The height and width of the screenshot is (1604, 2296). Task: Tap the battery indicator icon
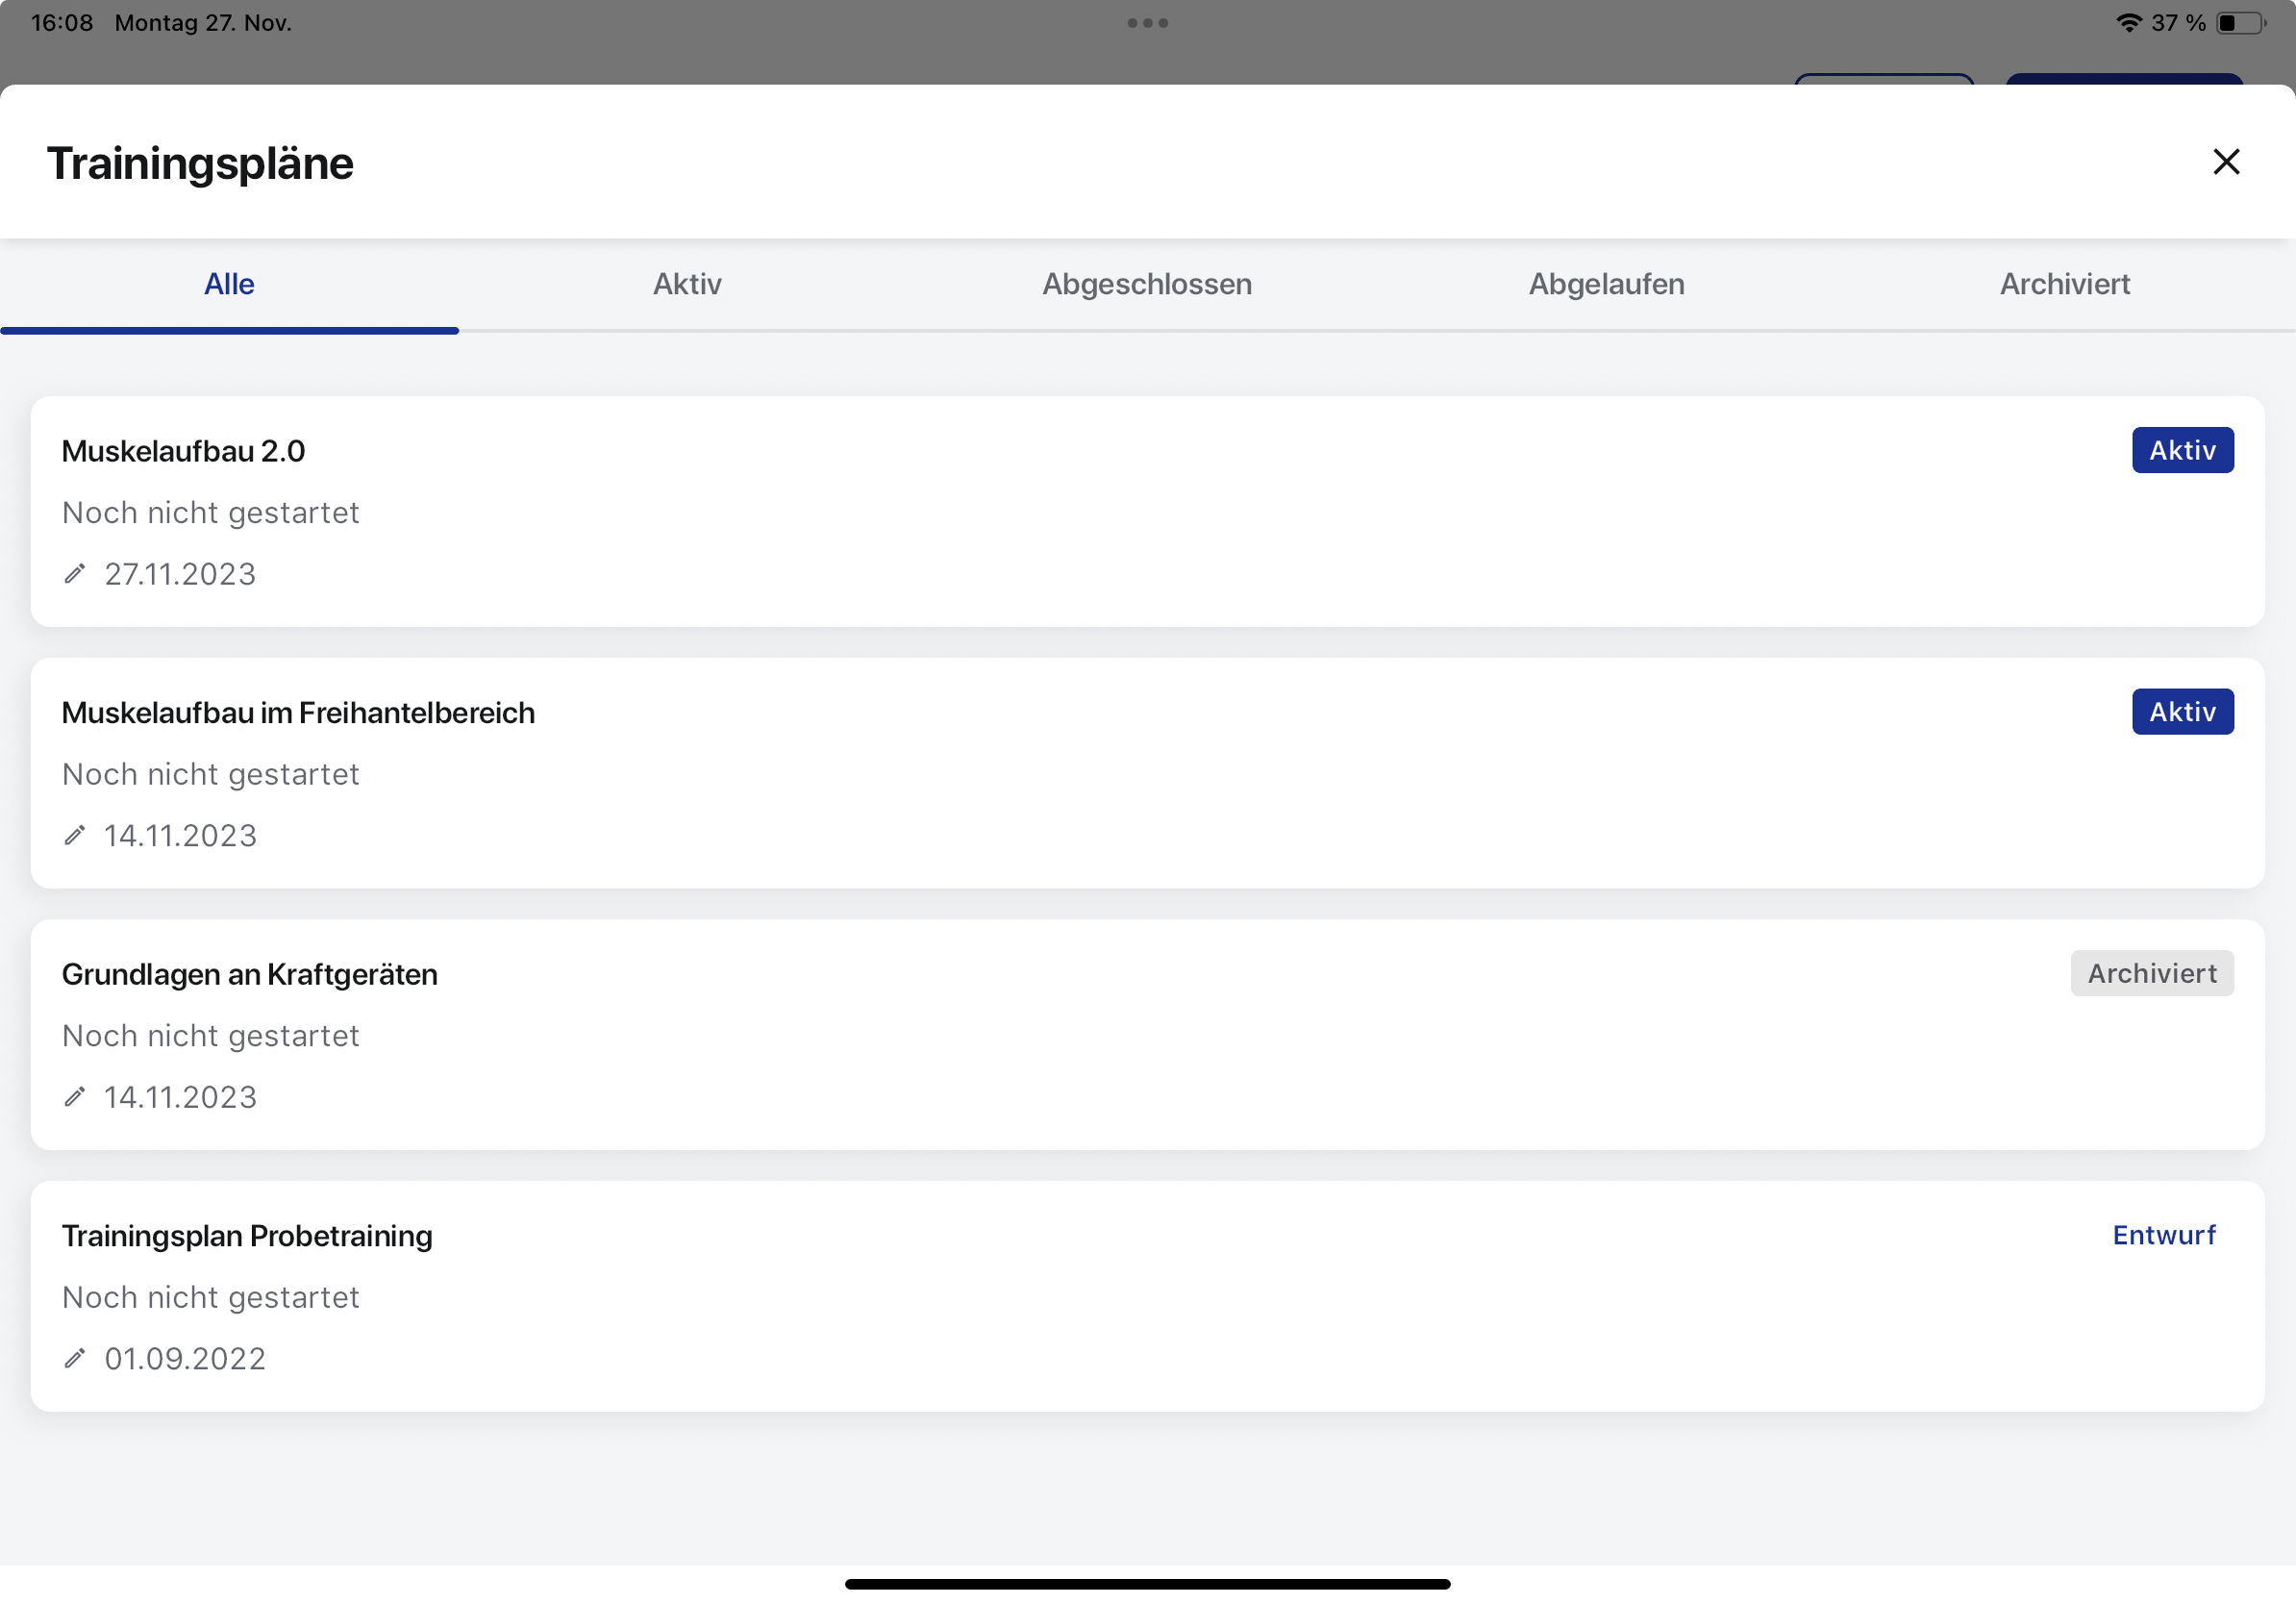[2241, 22]
